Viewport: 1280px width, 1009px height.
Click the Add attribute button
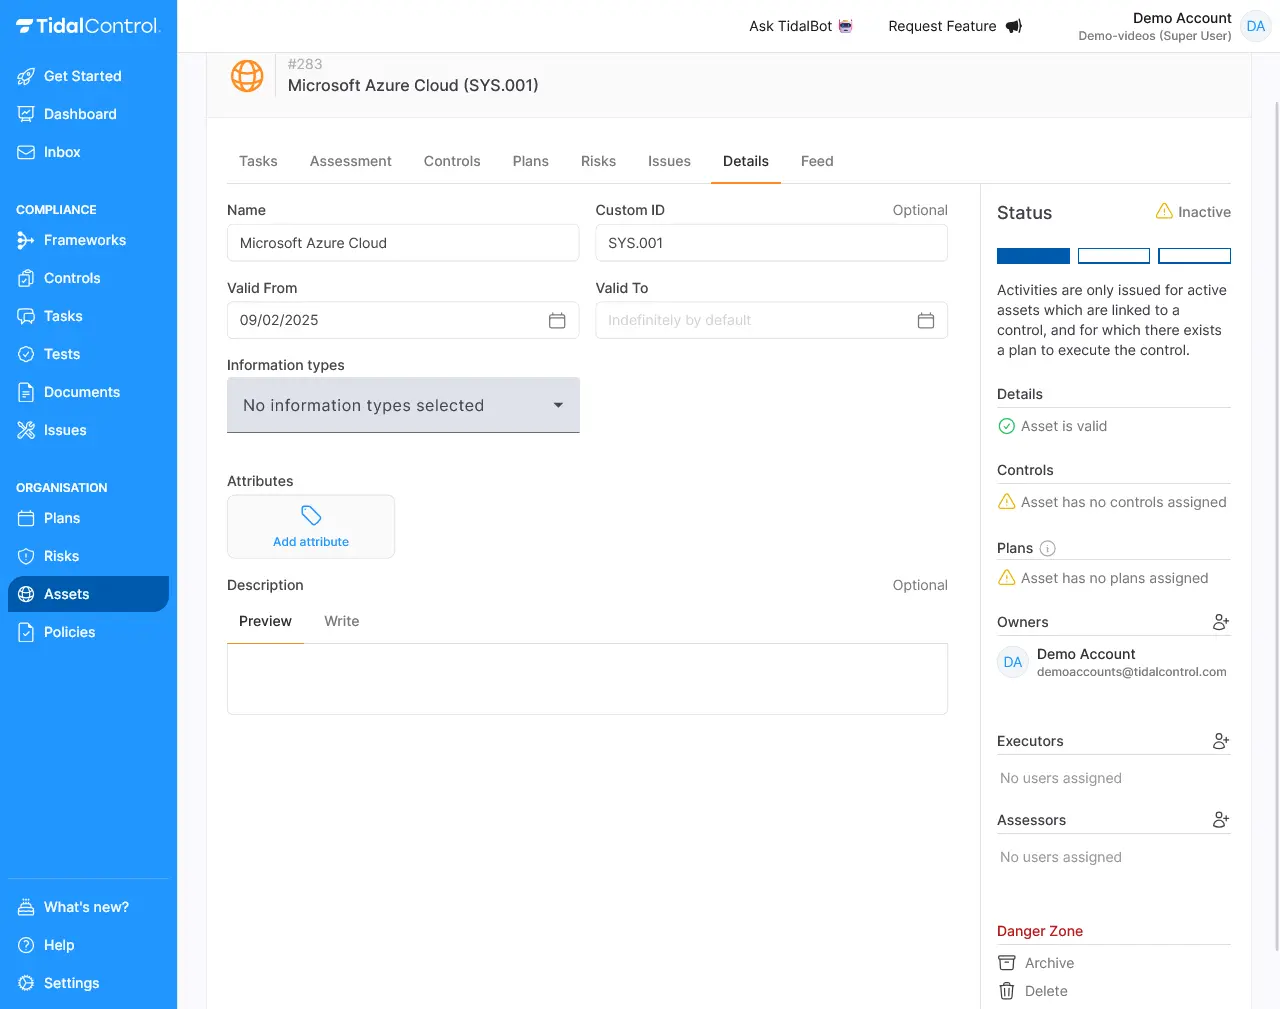coord(311,527)
